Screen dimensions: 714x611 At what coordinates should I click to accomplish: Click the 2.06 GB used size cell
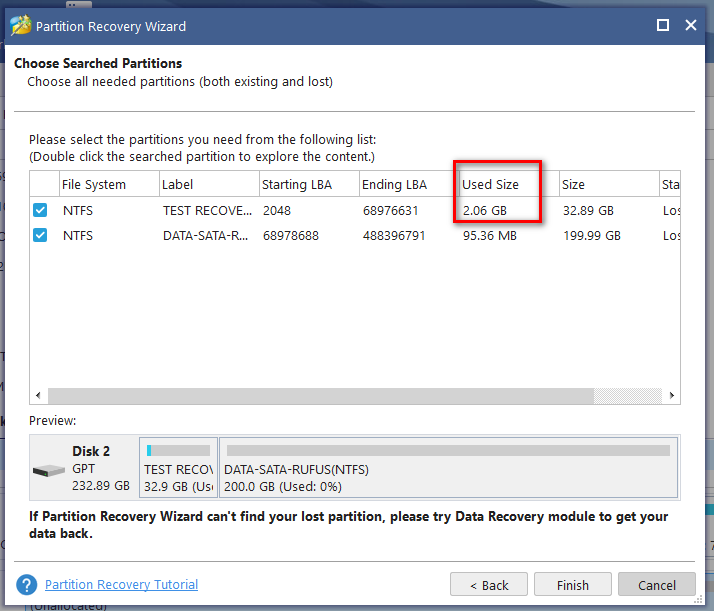pos(484,210)
